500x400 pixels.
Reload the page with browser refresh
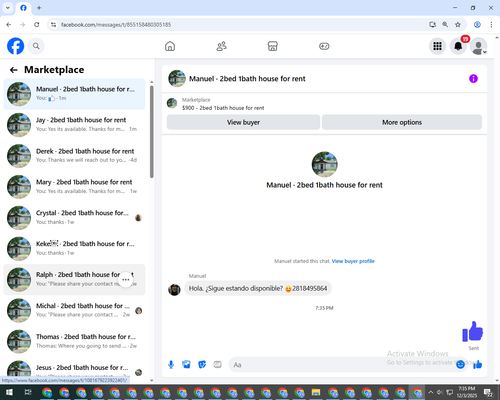pyautogui.click(x=37, y=25)
